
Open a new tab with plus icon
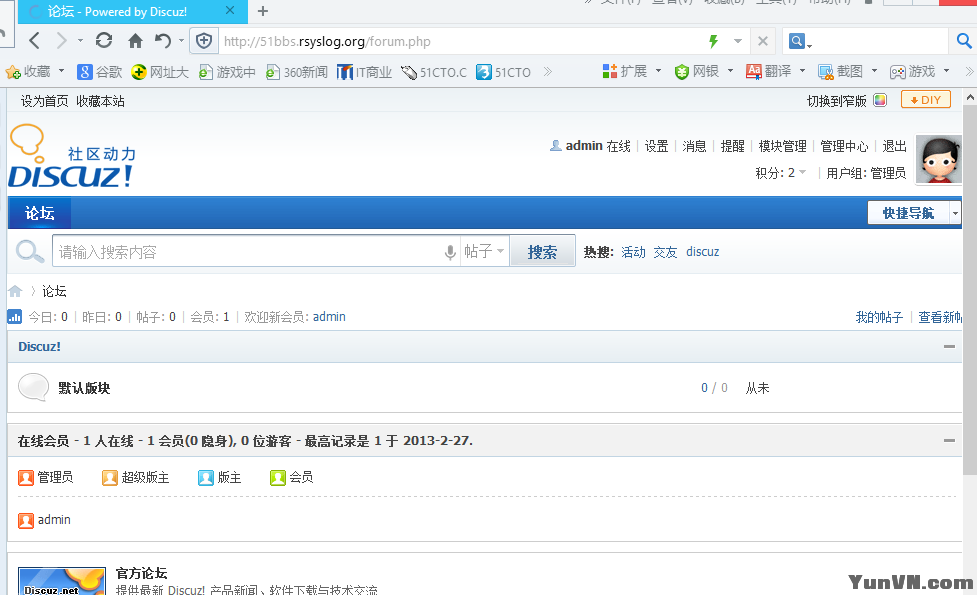(263, 11)
